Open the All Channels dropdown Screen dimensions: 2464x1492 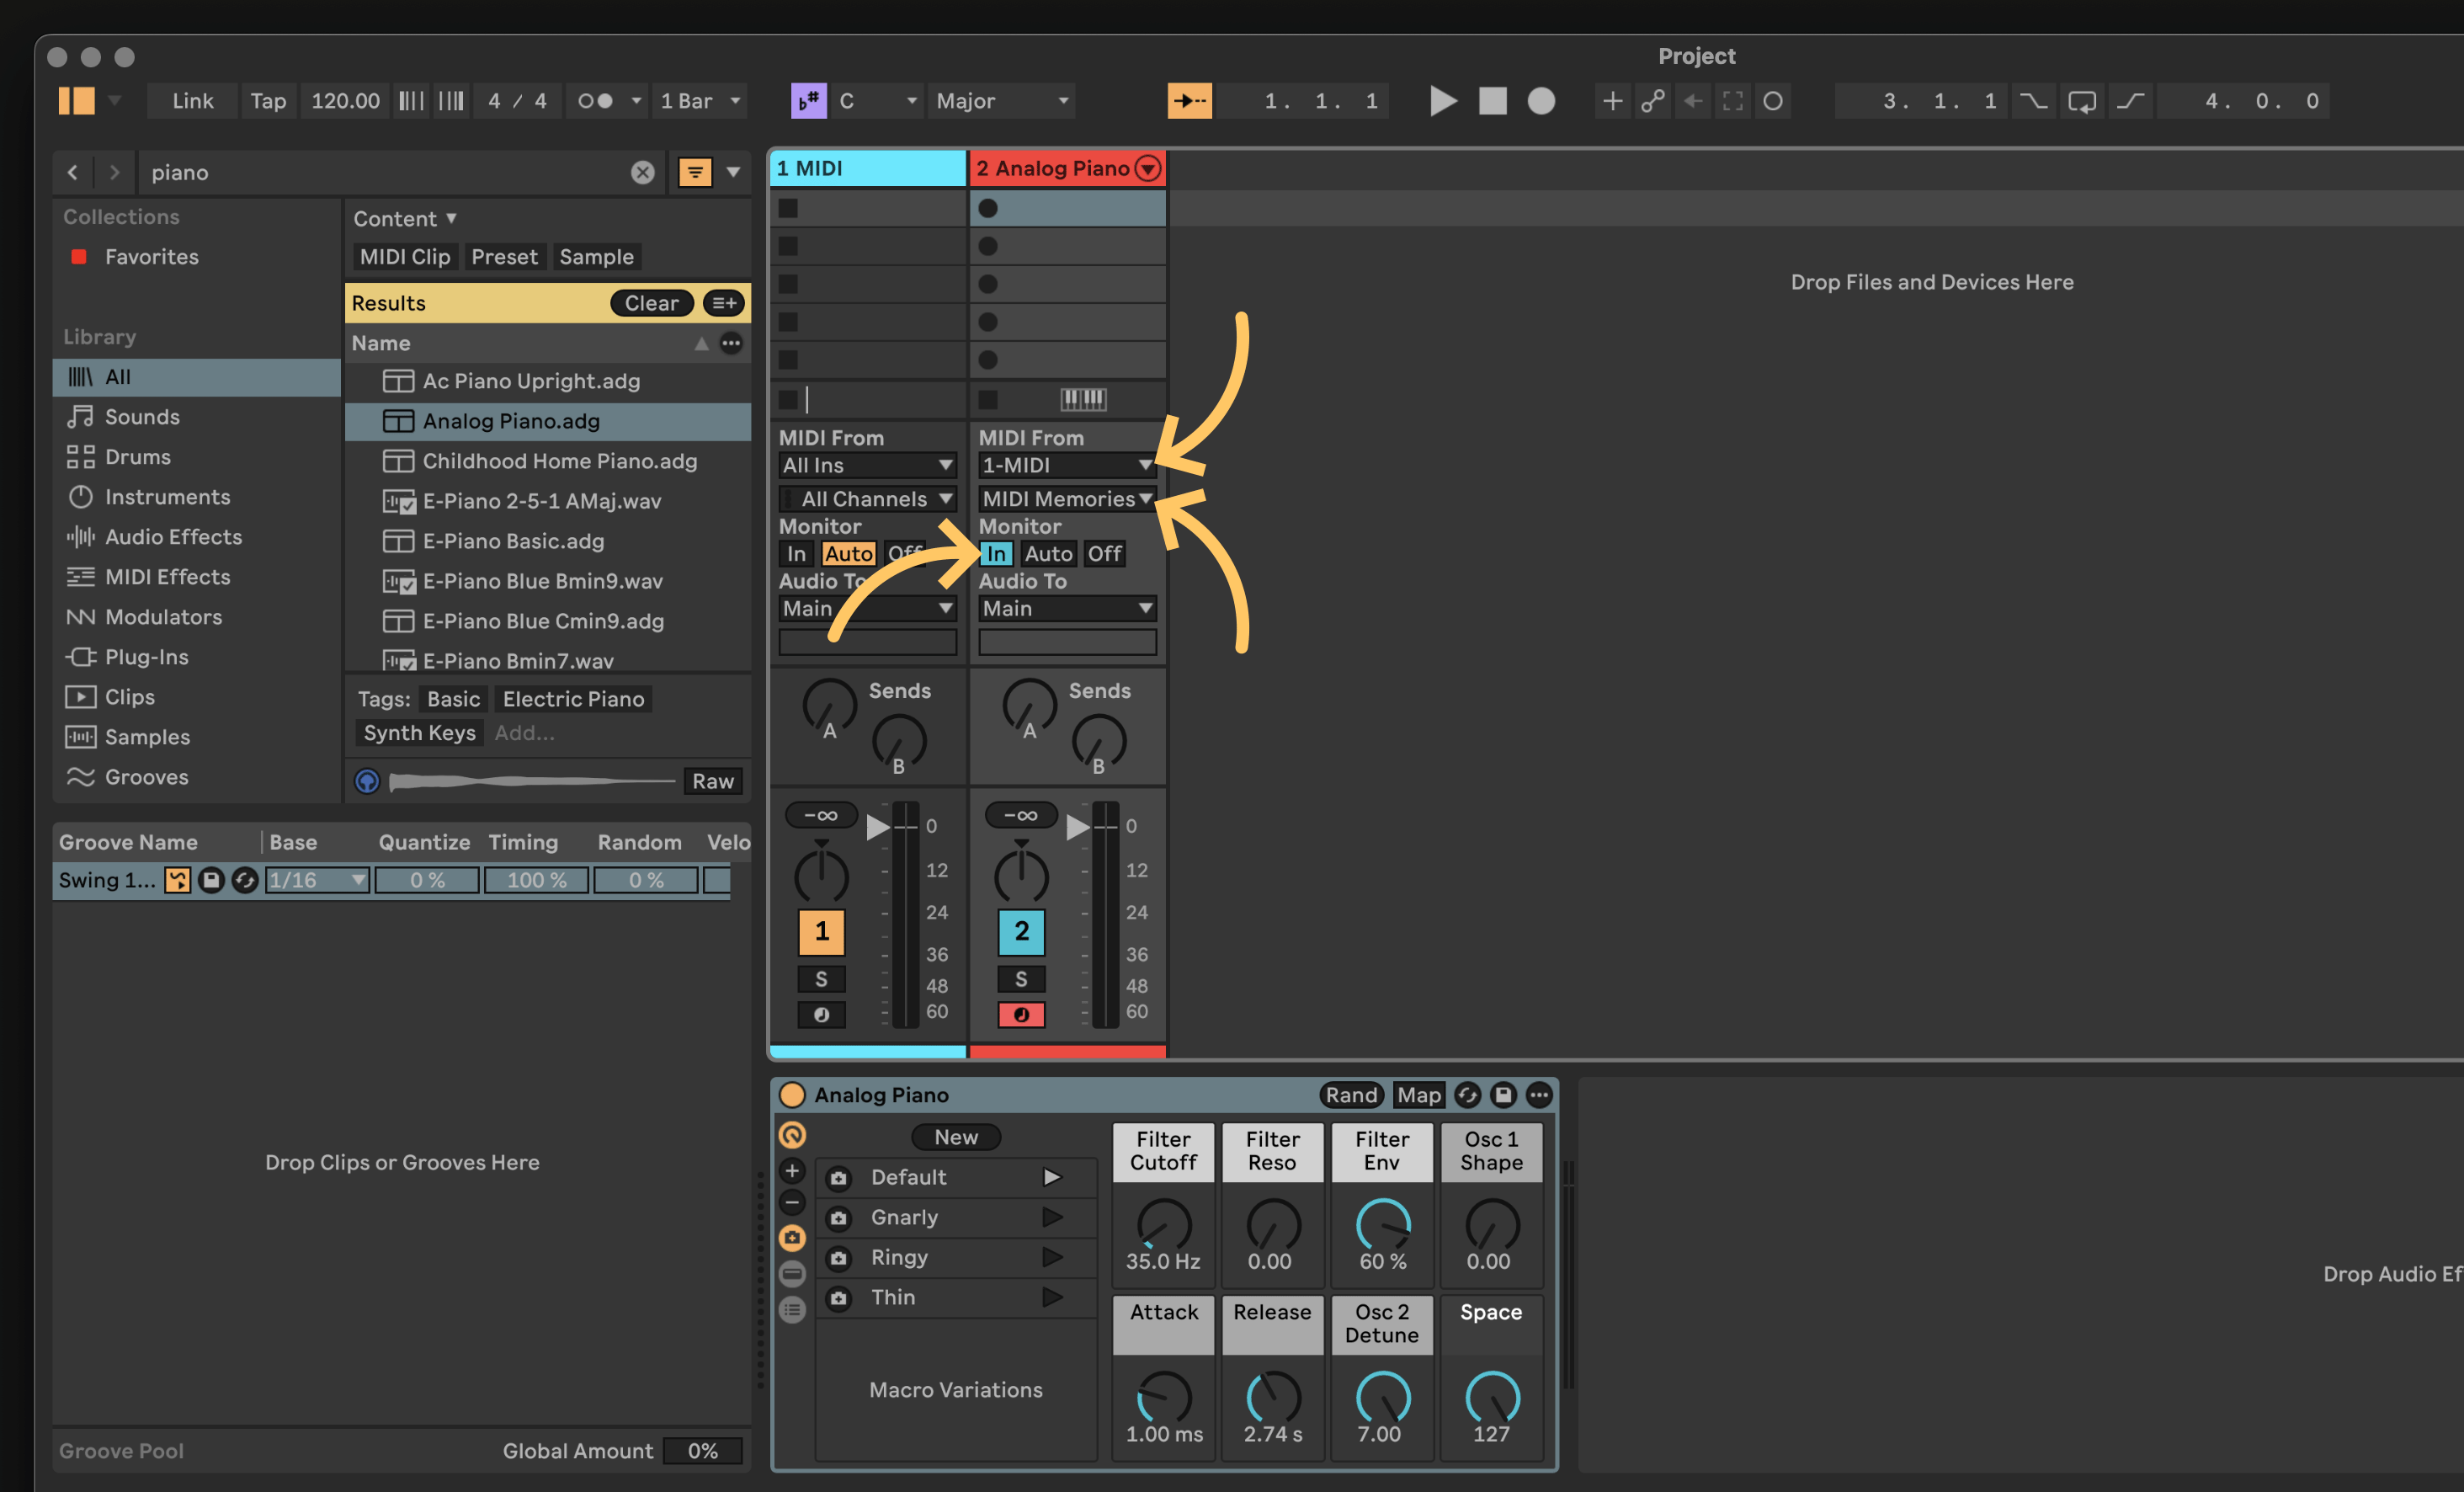[867, 498]
